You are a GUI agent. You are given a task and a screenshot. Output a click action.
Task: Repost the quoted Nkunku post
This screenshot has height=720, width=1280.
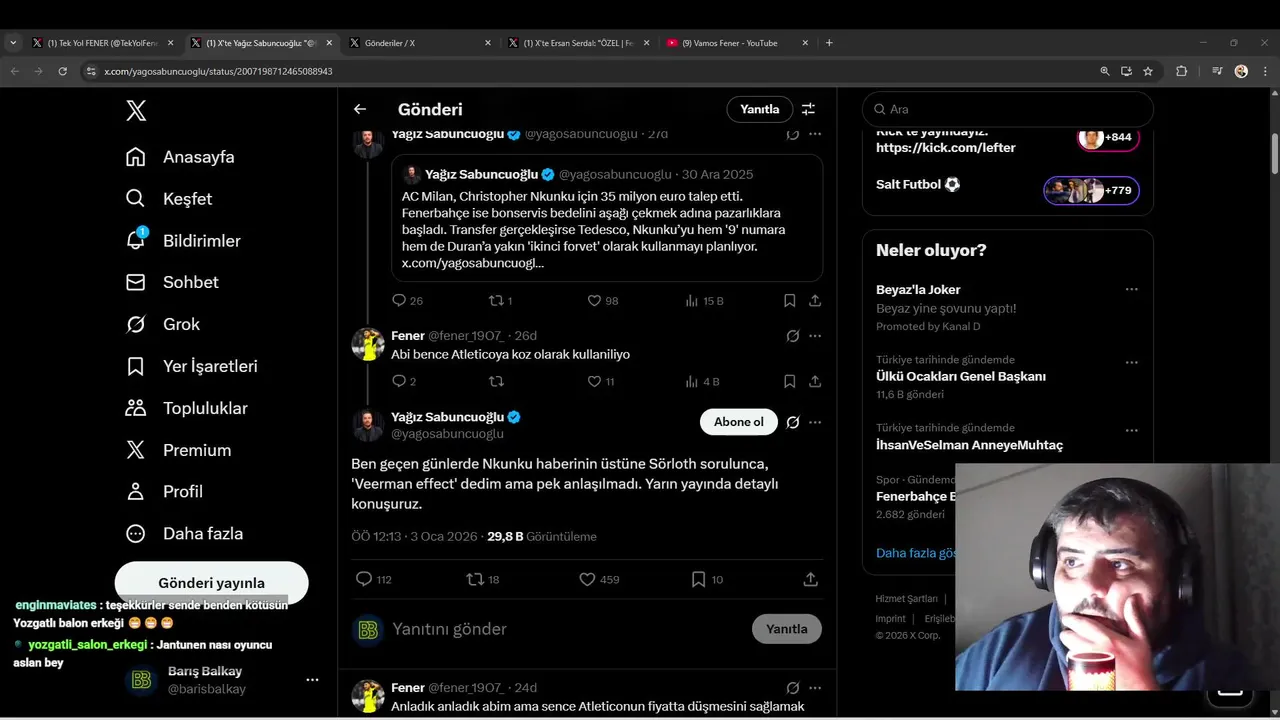click(x=495, y=300)
